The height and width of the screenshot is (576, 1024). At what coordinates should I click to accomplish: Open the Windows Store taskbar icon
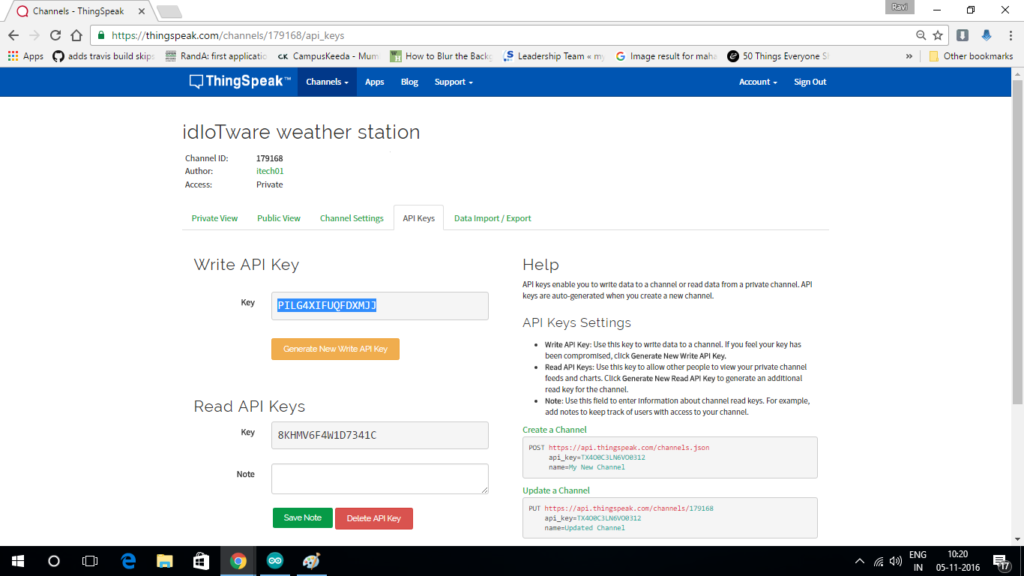(x=201, y=561)
